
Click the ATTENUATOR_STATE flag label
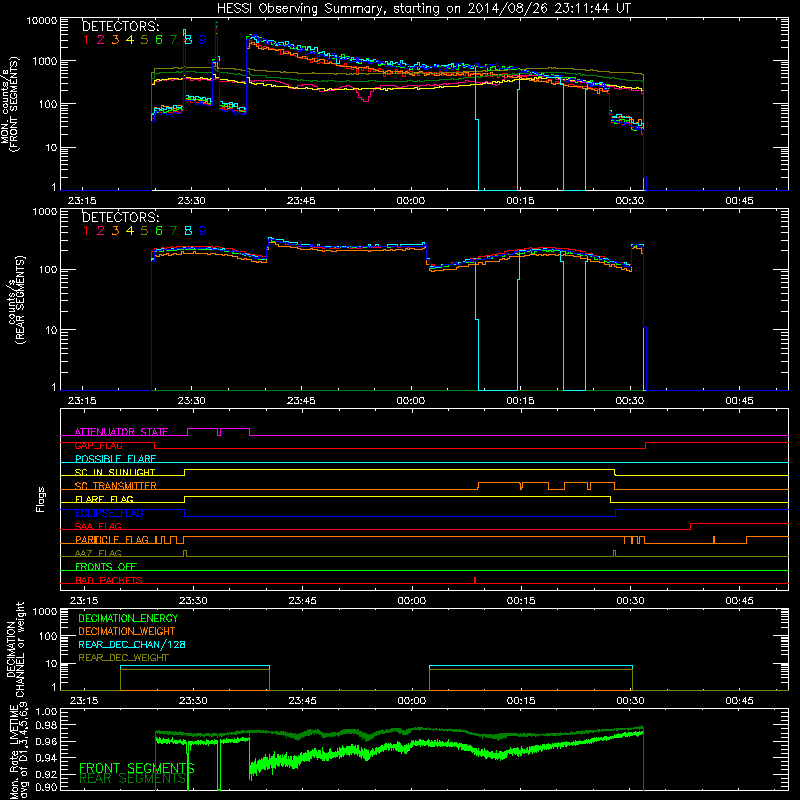(121, 432)
